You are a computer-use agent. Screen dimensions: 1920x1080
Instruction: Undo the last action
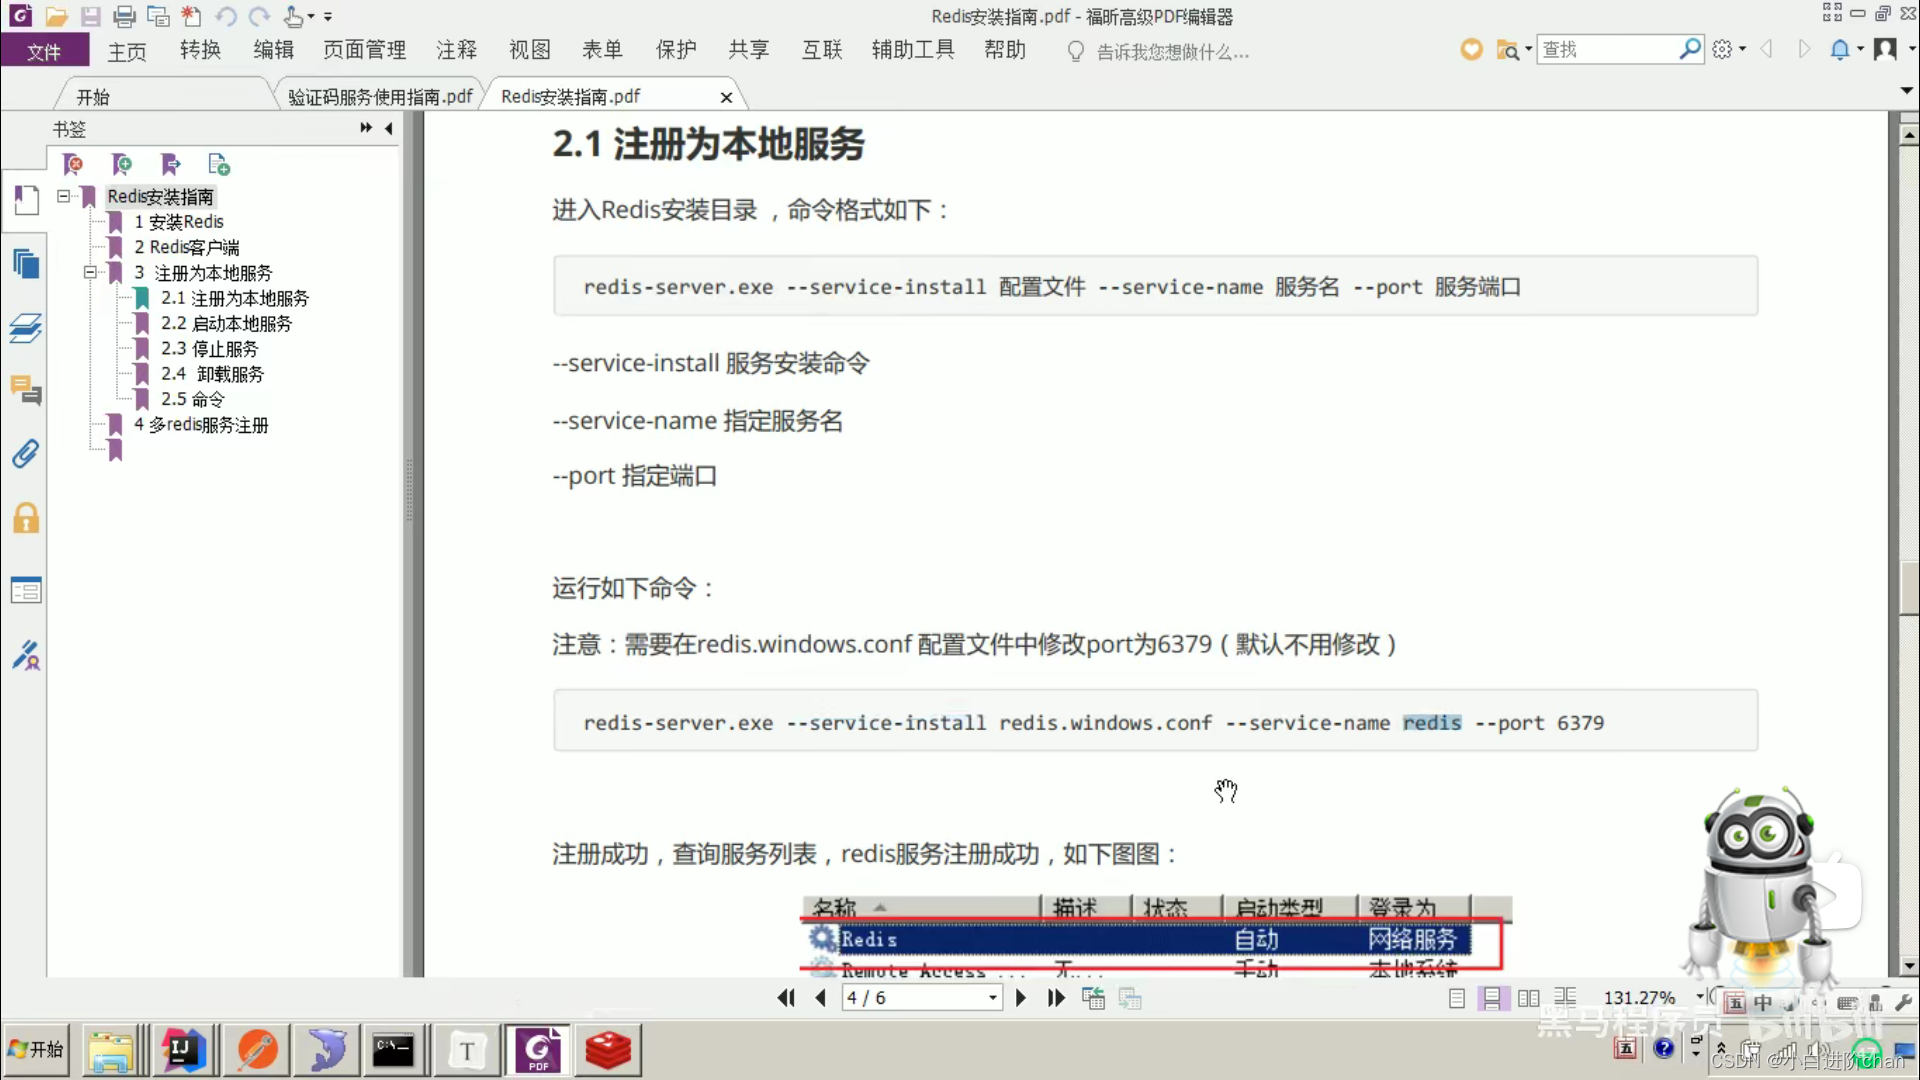pyautogui.click(x=226, y=16)
